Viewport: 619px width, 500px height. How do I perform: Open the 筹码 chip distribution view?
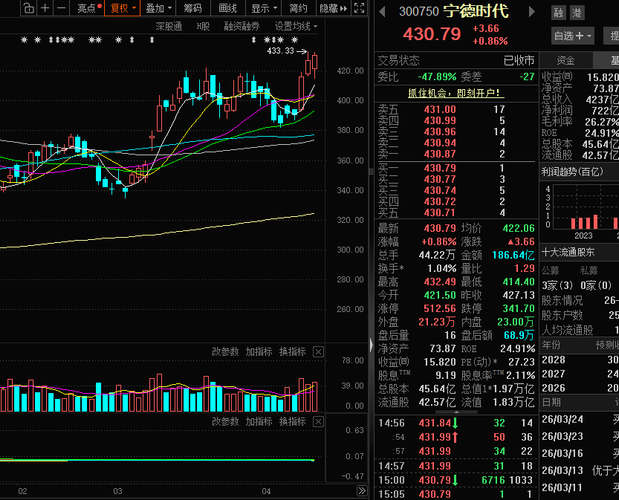192,8
